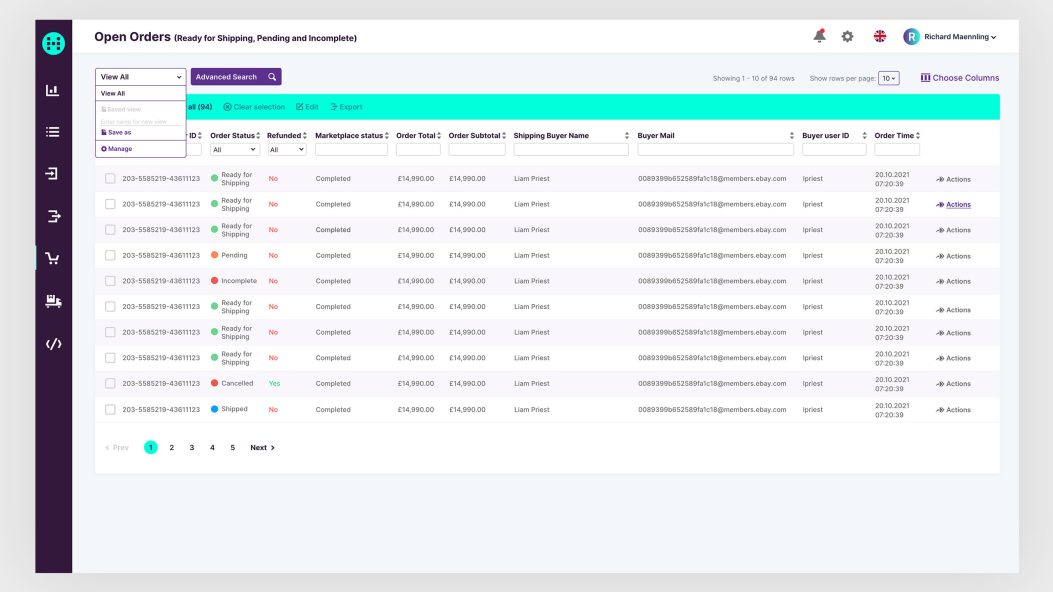This screenshot has width=1053, height=592.
Task: Click the delivery truck sidebar icon
Action: pyautogui.click(x=53, y=301)
